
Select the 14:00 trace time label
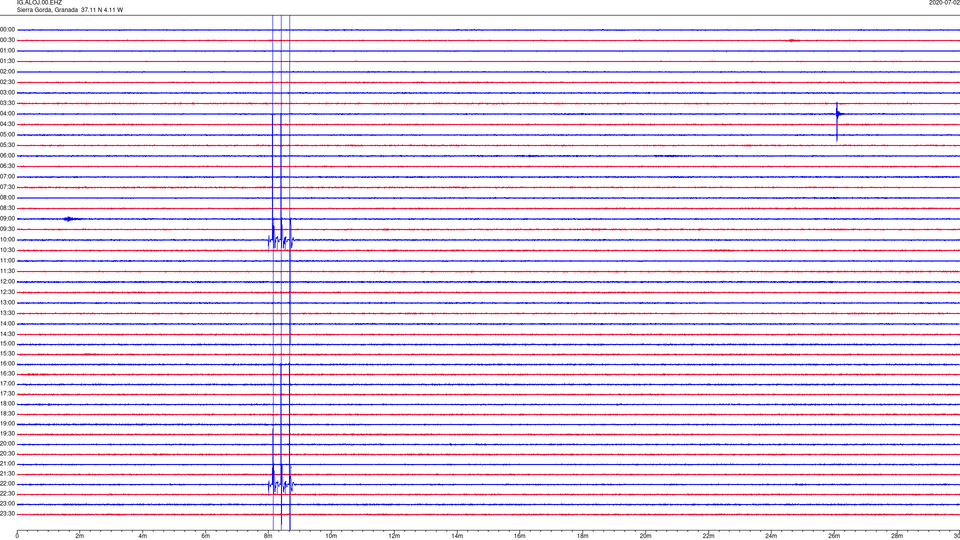[8, 323]
